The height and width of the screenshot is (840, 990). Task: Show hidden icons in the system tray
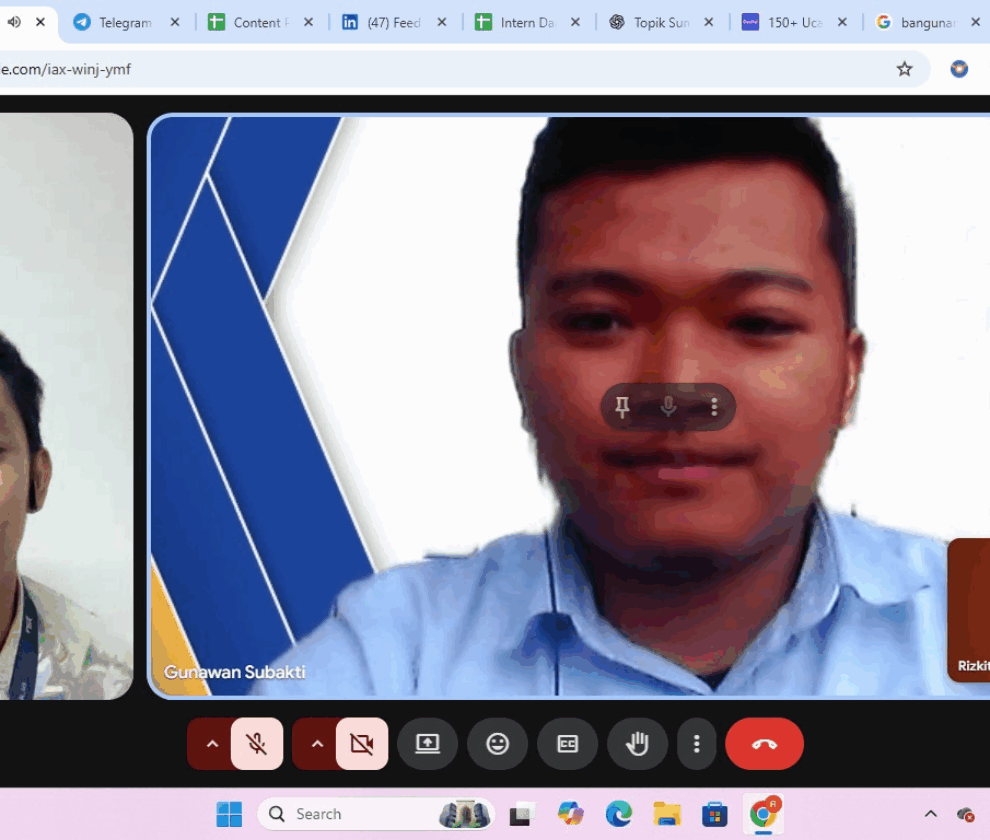pos(930,814)
